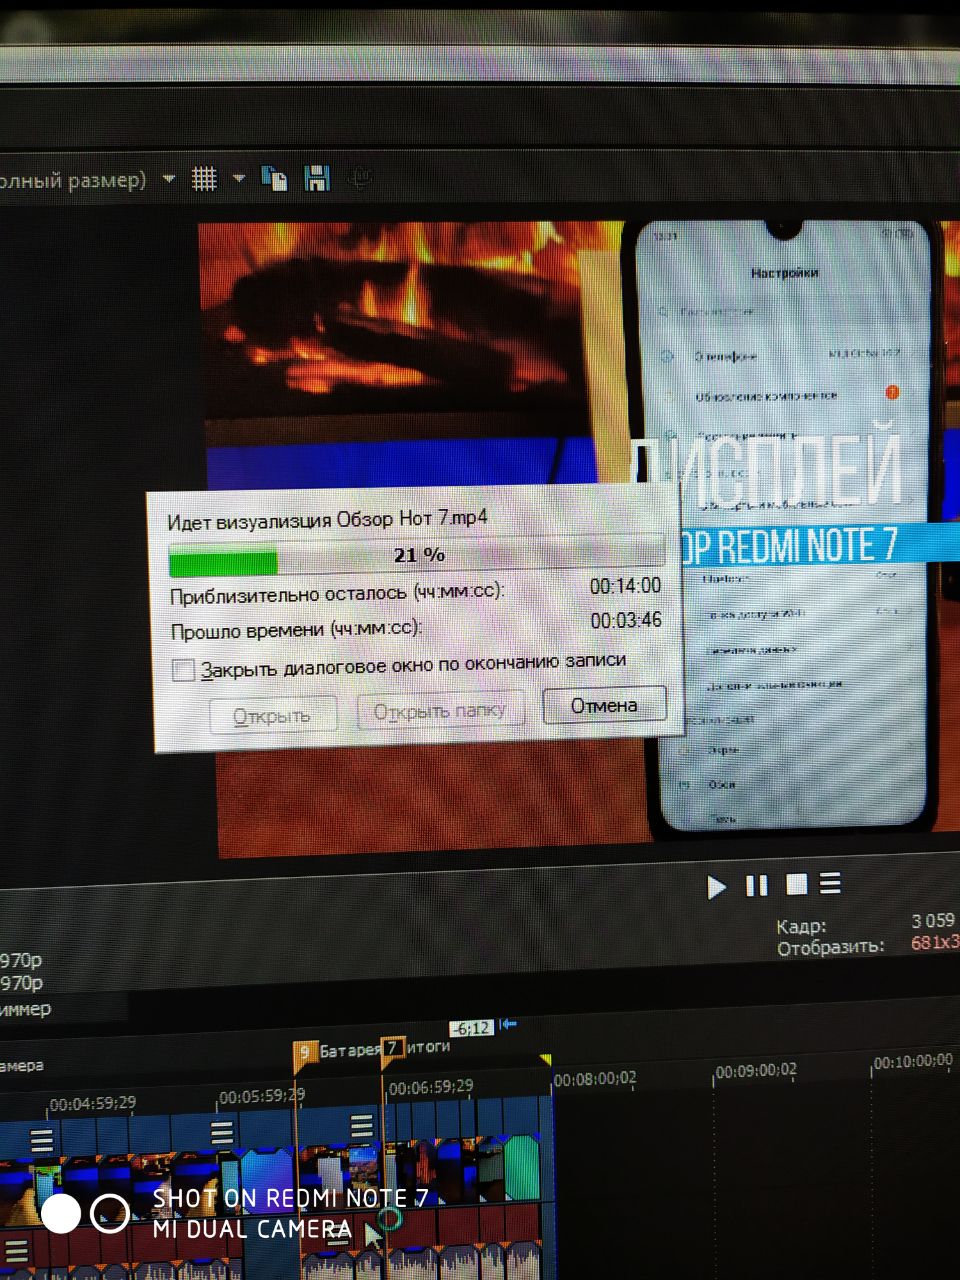Image resolution: width=960 pixels, height=1280 pixels.
Task: Click ruler time 00:08:00;02
Action: pos(594,1079)
